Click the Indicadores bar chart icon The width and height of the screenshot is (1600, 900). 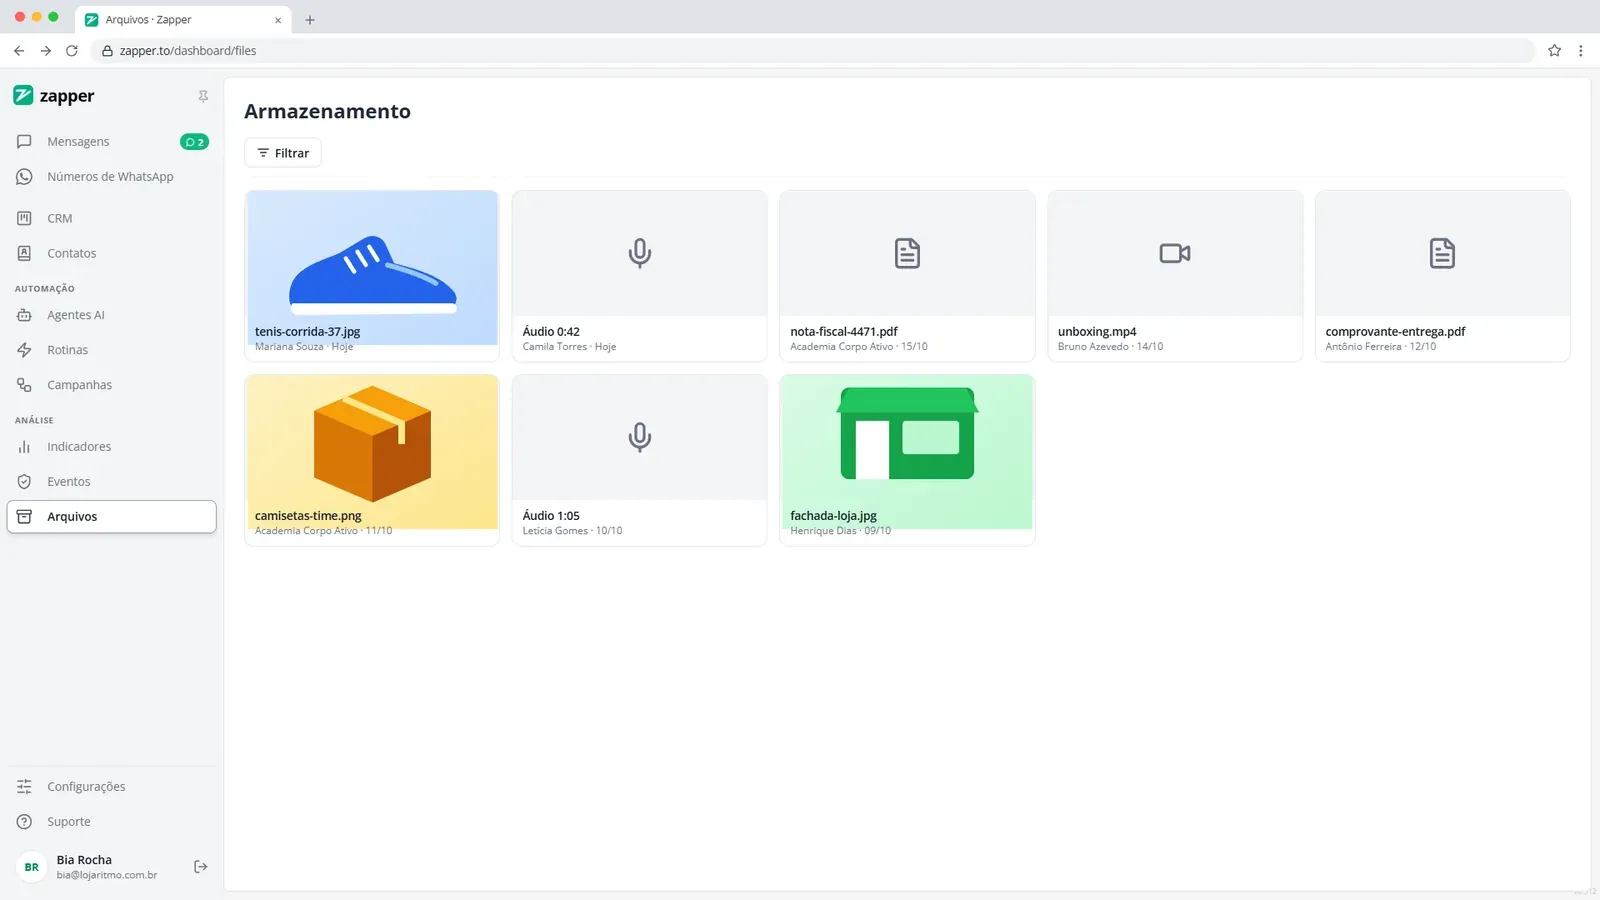(x=24, y=447)
